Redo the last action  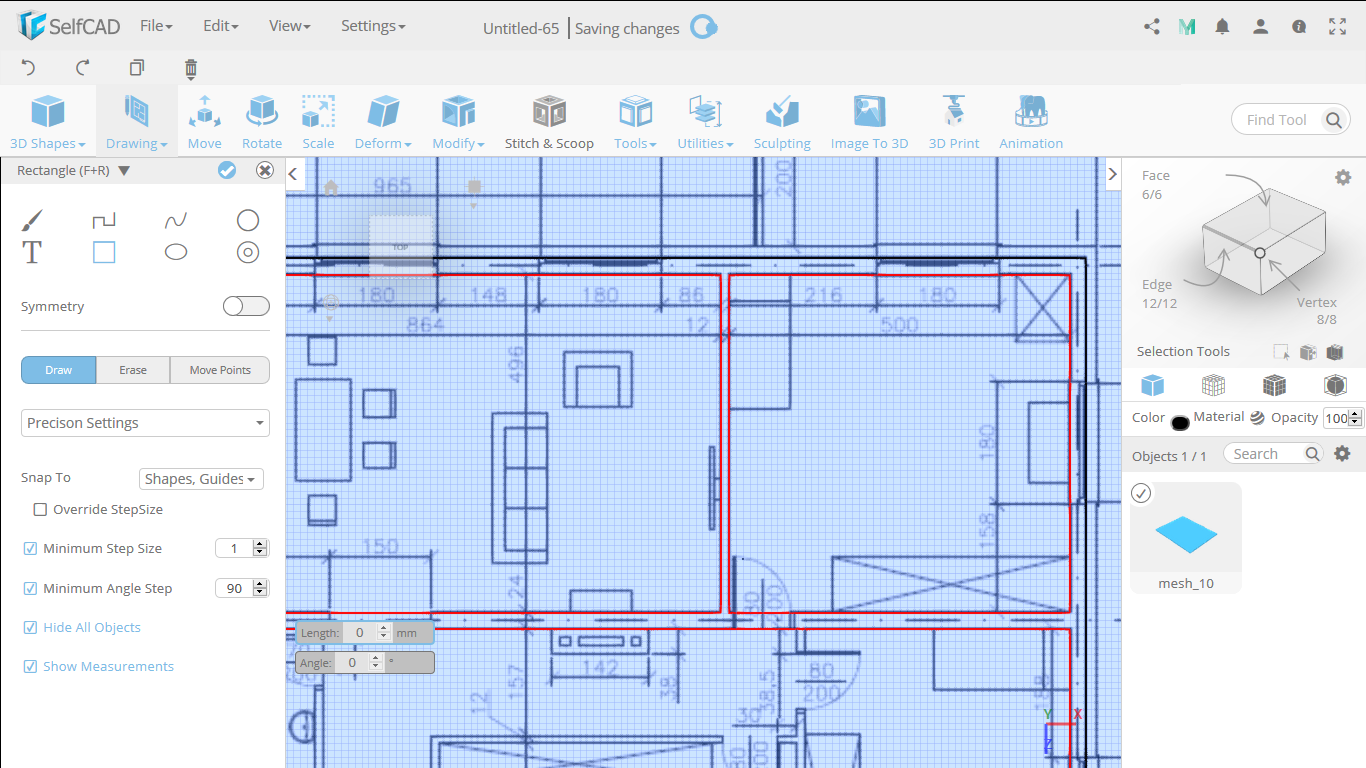(83, 68)
